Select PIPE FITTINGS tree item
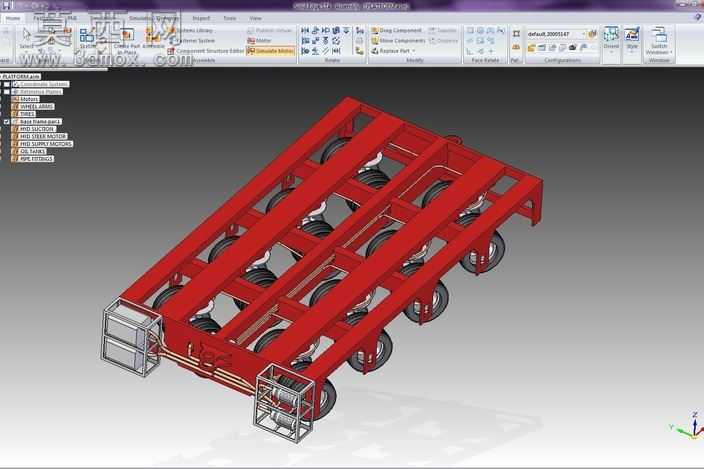This screenshot has height=469, width=704. 36,159
